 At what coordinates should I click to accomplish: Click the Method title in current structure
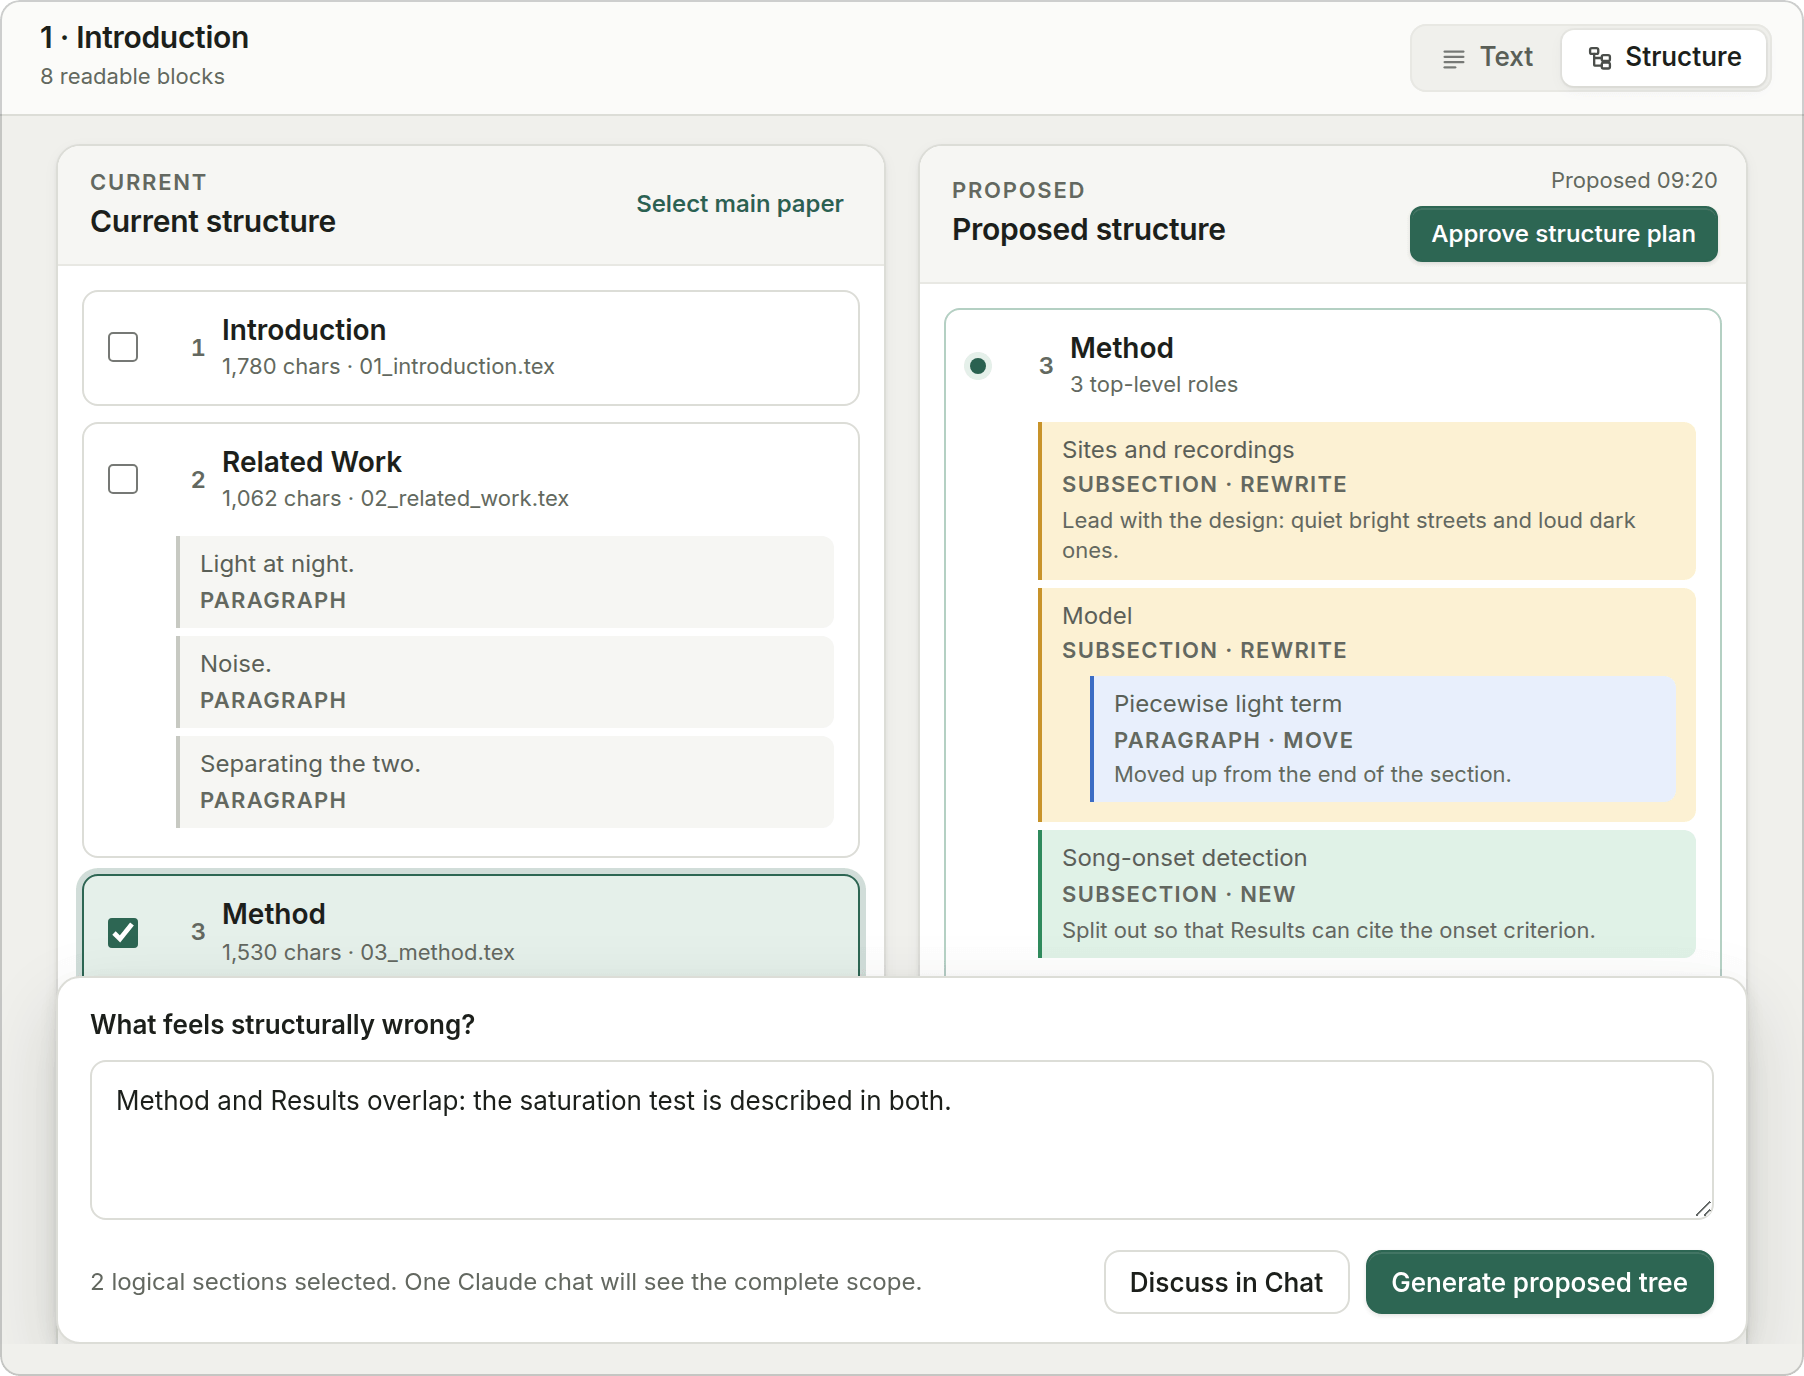pos(274,914)
